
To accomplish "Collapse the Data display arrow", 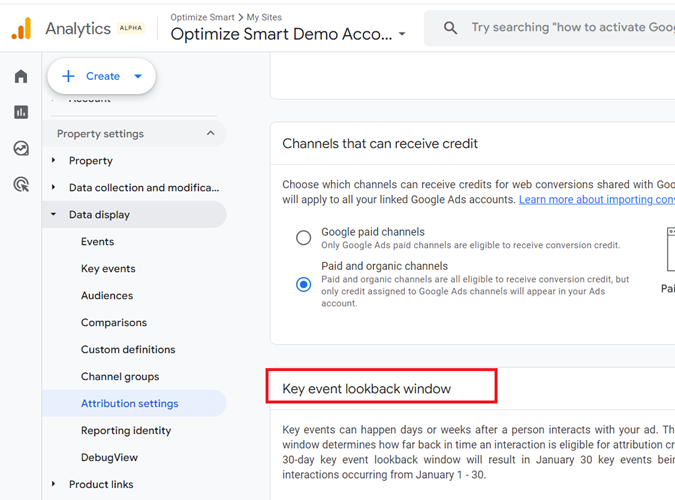I will (53, 214).
